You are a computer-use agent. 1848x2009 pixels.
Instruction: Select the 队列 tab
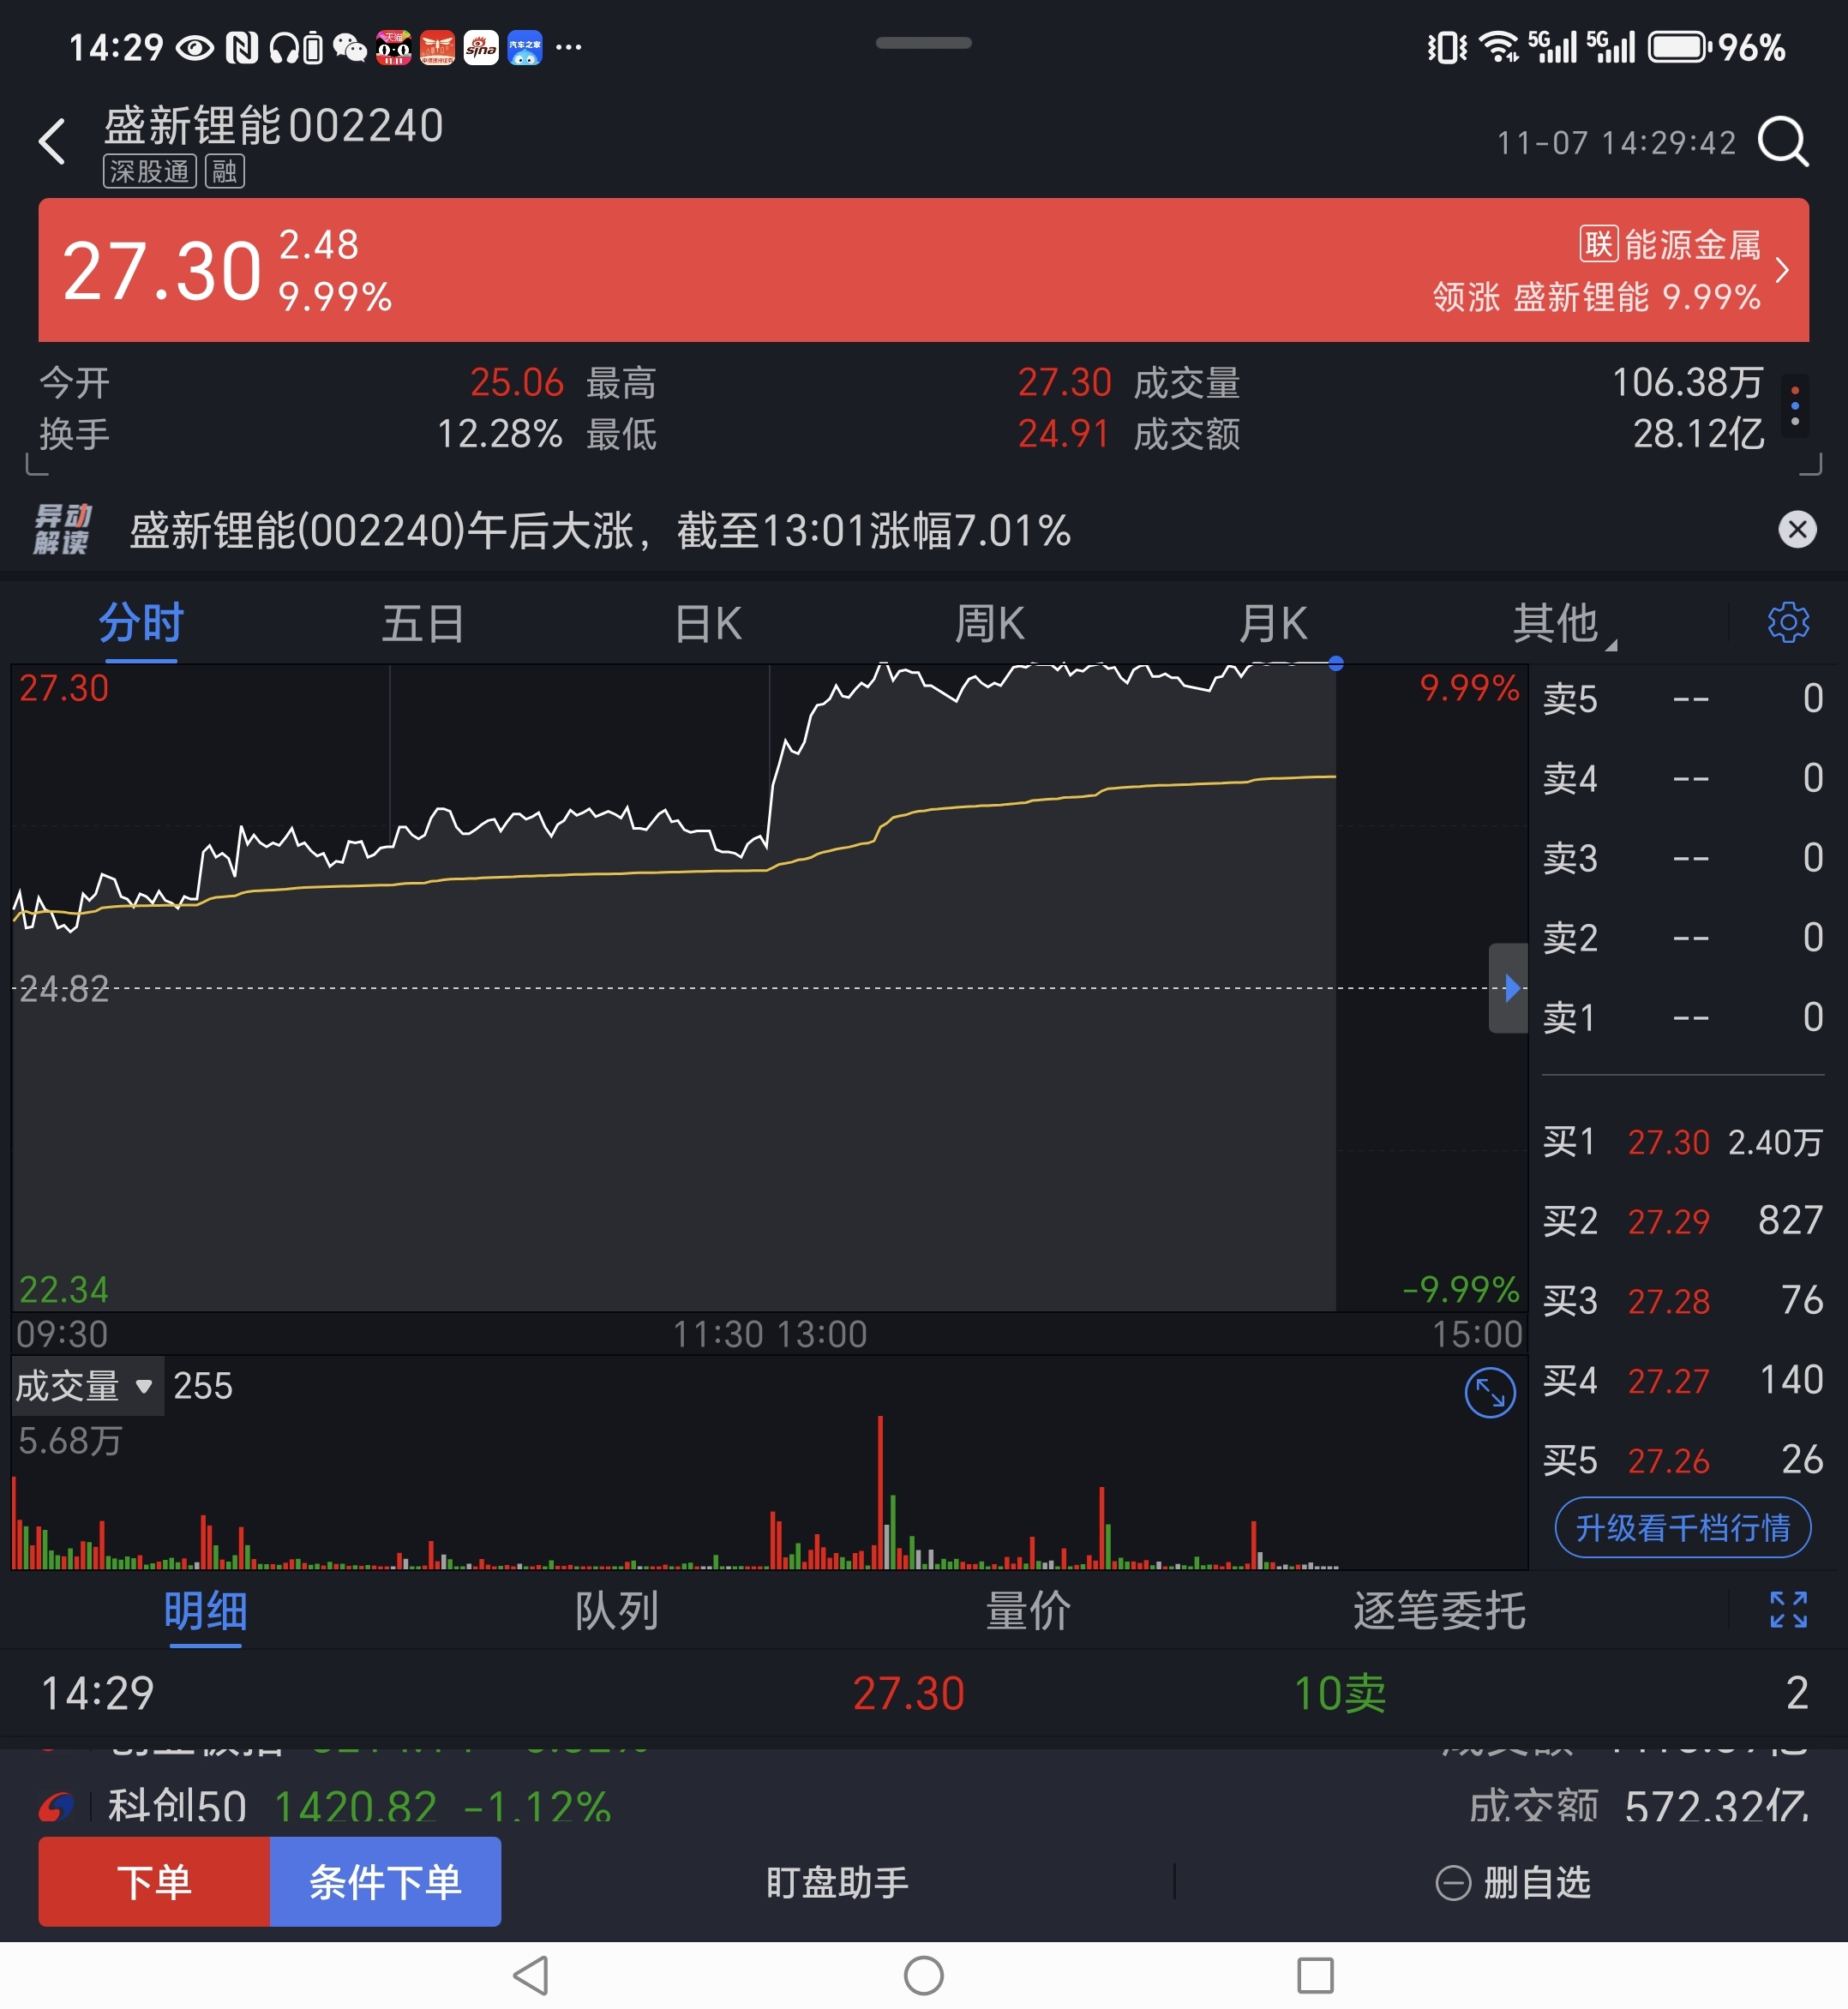pyautogui.click(x=616, y=1611)
